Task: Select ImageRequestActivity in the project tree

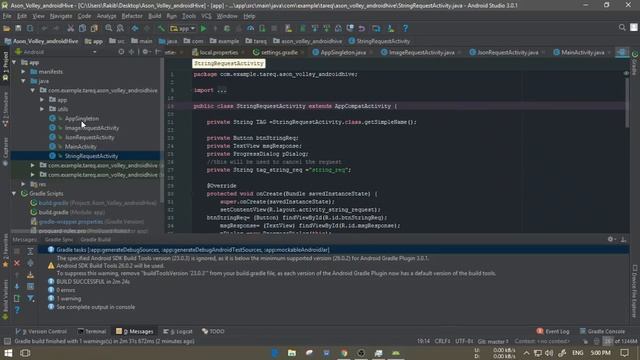Action: 92,128
